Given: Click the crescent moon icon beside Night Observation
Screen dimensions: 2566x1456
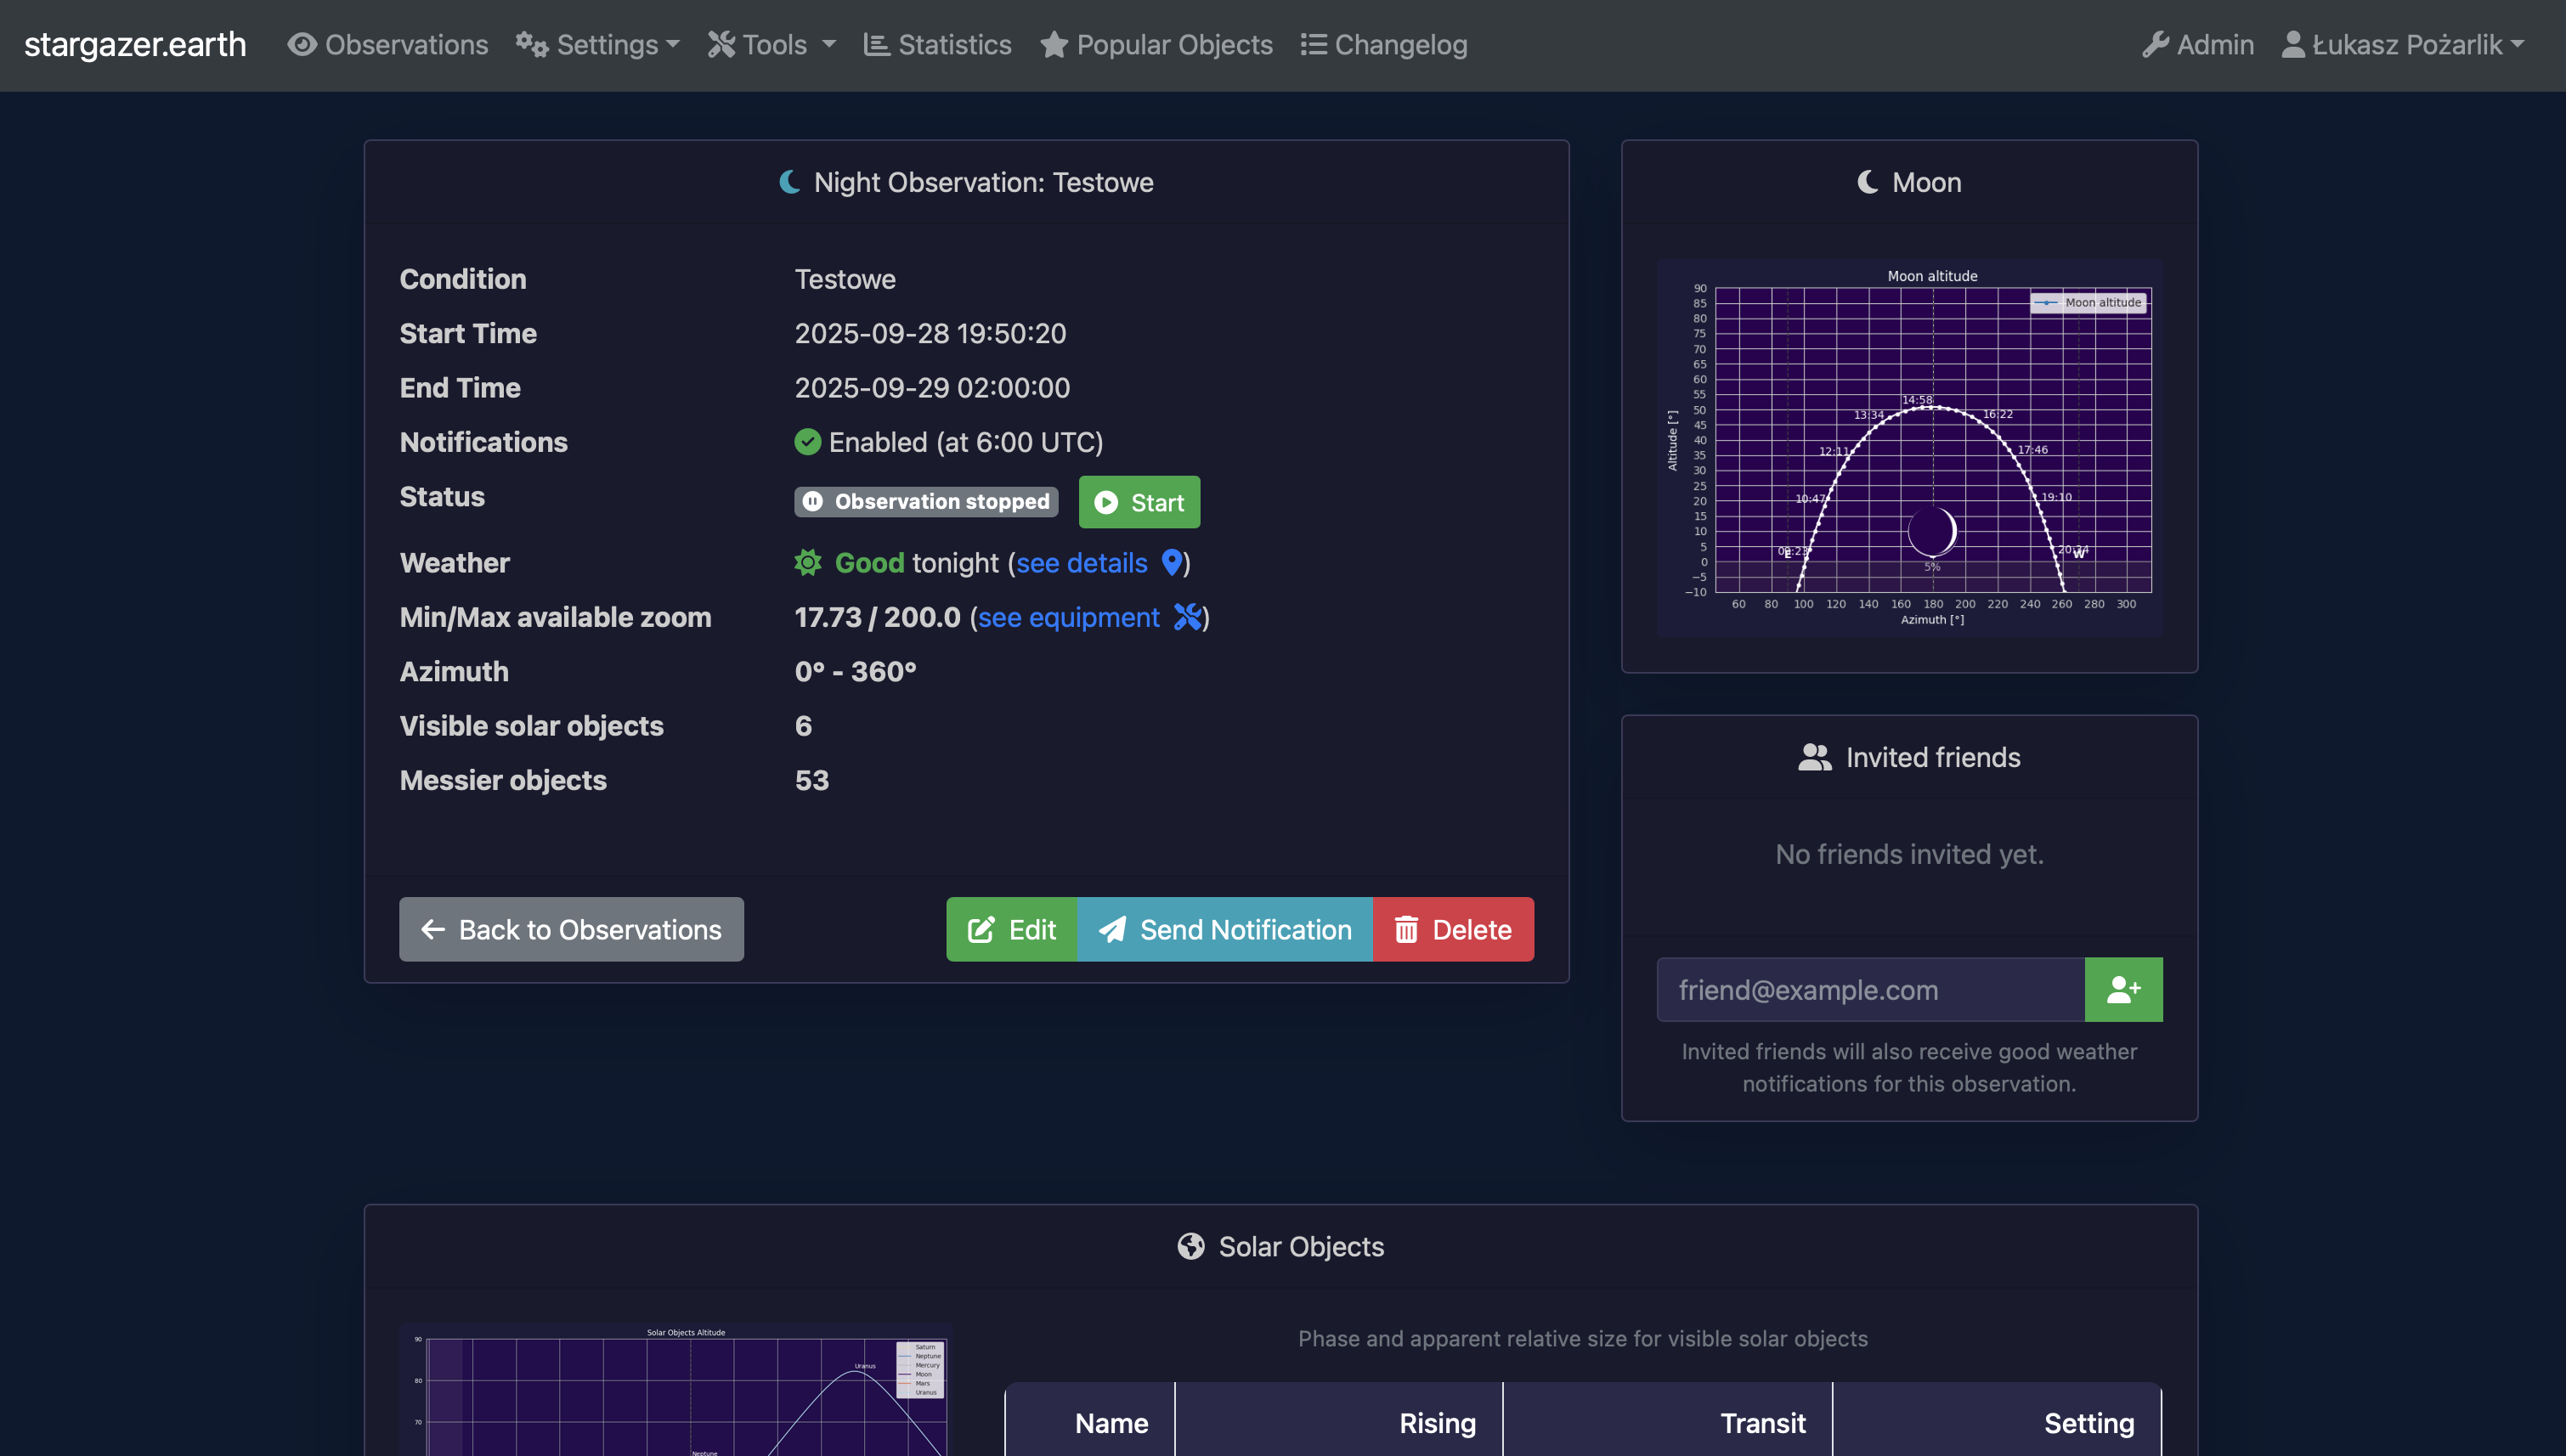Looking at the screenshot, I should [790, 182].
